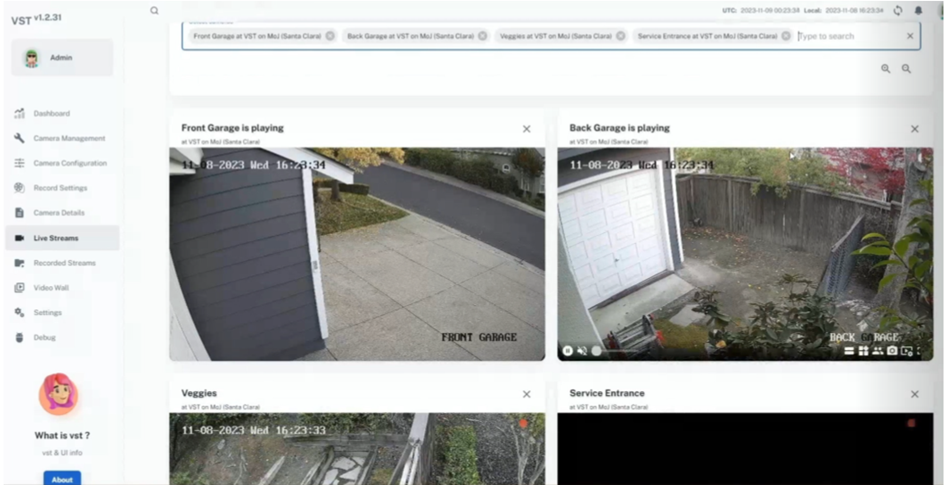The image size is (945, 485).
Task: Remove Service Entrance chip from camera selector
Action: coord(786,36)
